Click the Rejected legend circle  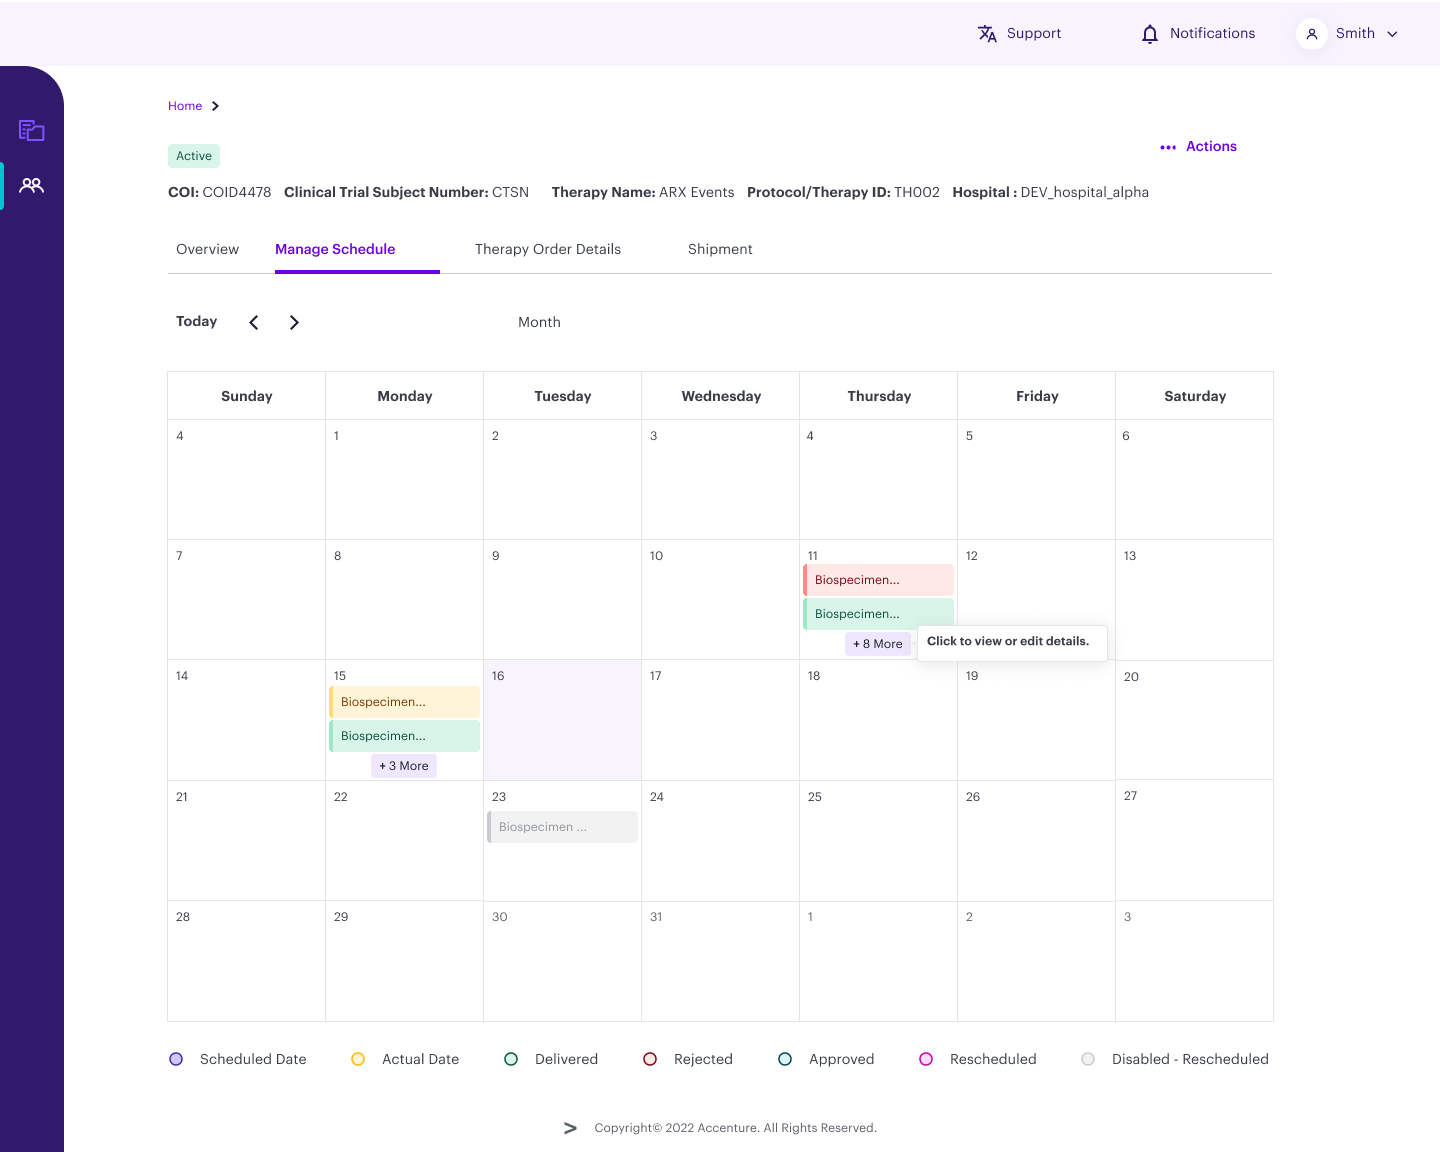[650, 1059]
